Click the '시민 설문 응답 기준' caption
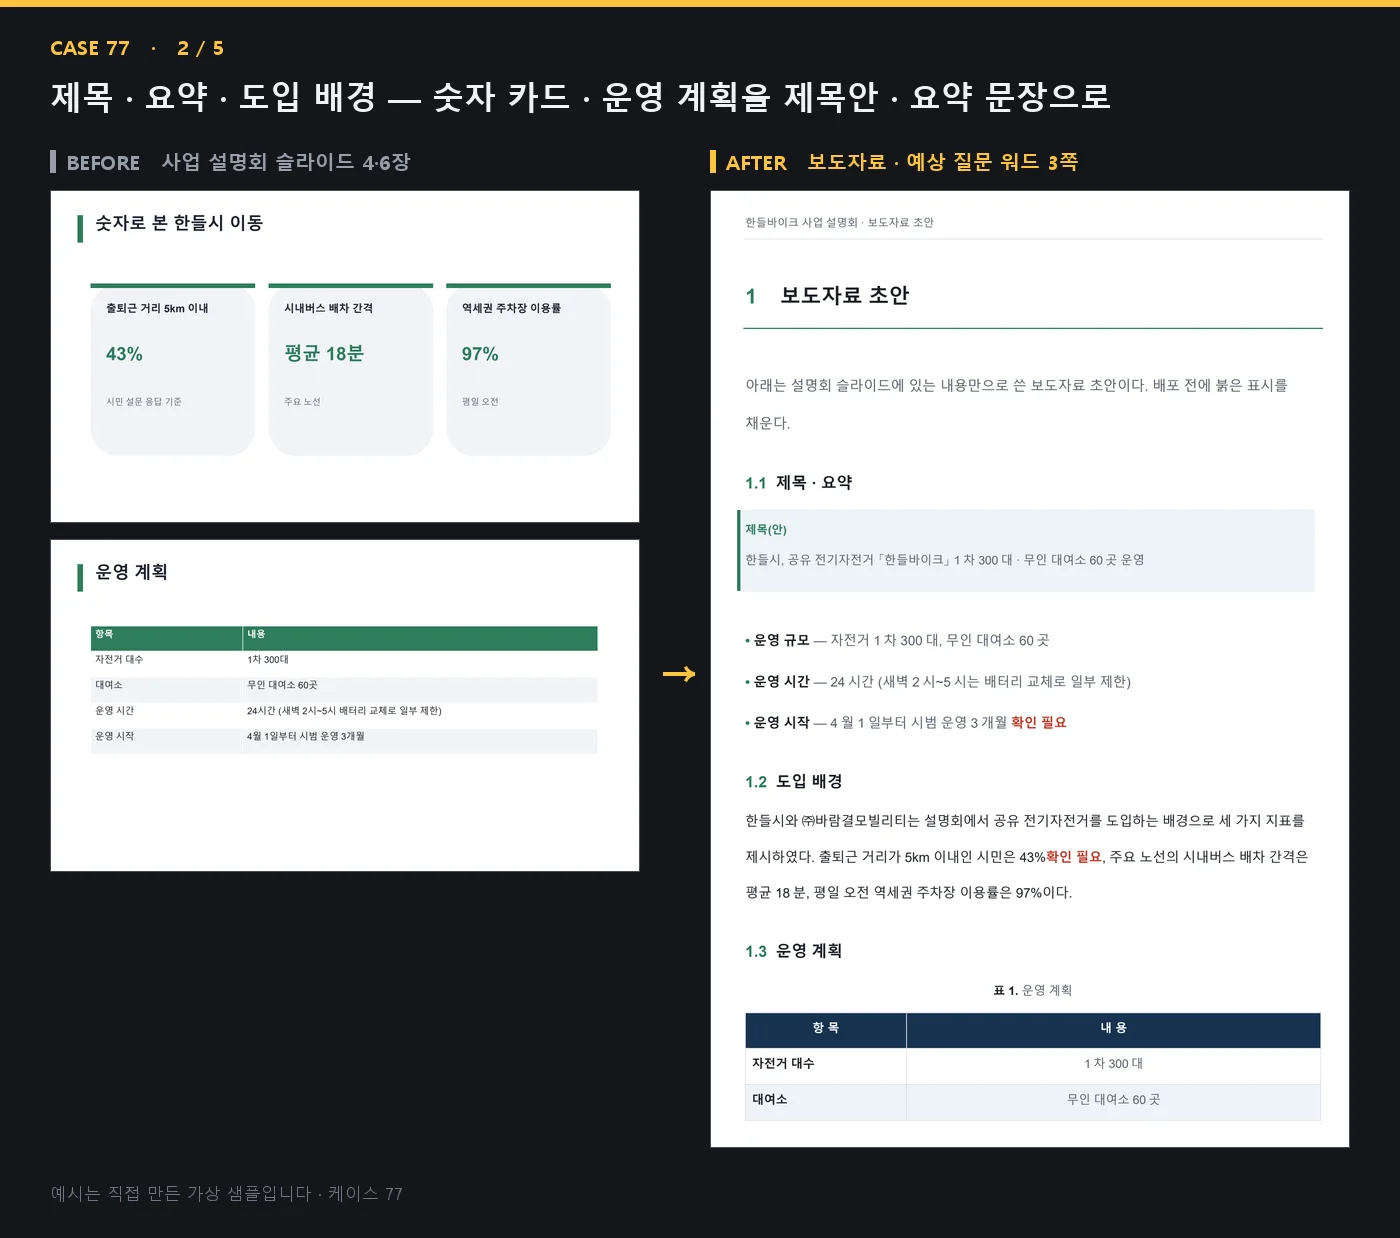The image size is (1400, 1238). 144,402
